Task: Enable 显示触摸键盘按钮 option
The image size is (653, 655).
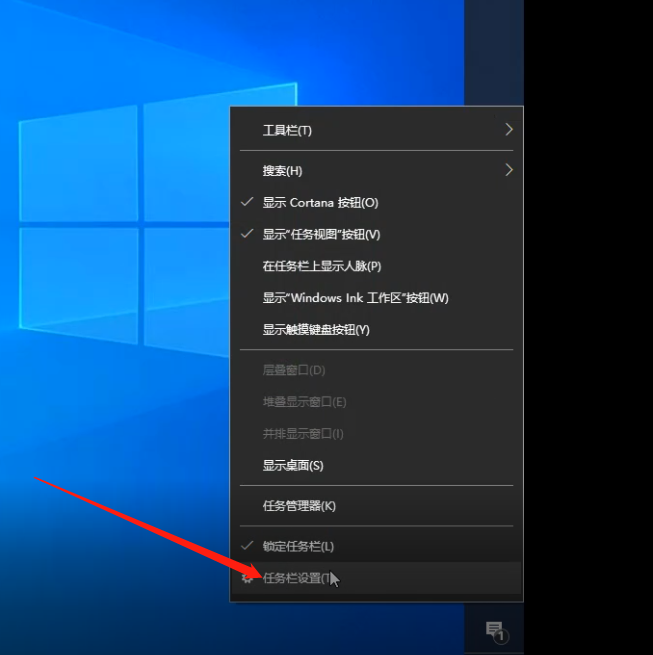Action: click(316, 330)
